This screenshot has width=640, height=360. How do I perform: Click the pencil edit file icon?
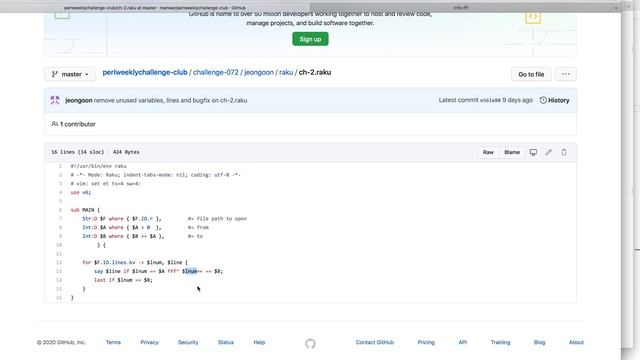549,152
